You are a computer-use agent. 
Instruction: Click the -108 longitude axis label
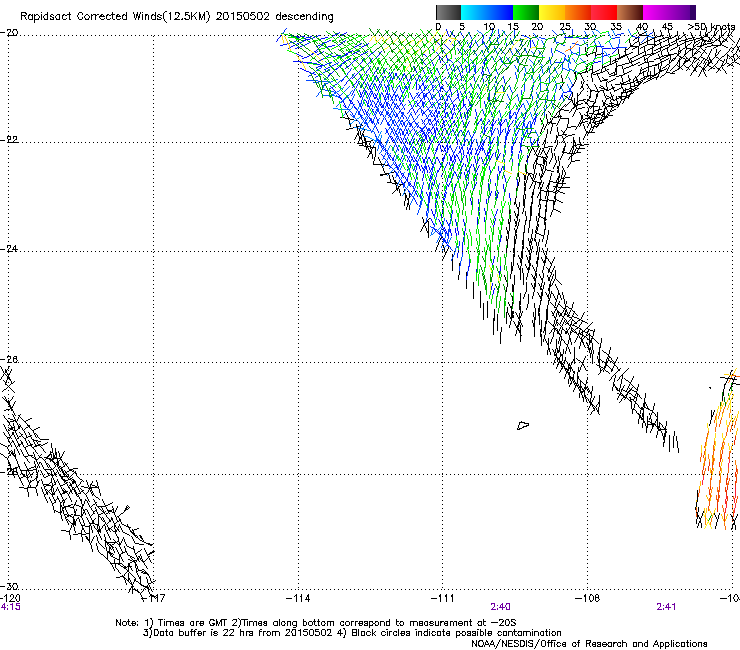(587, 599)
